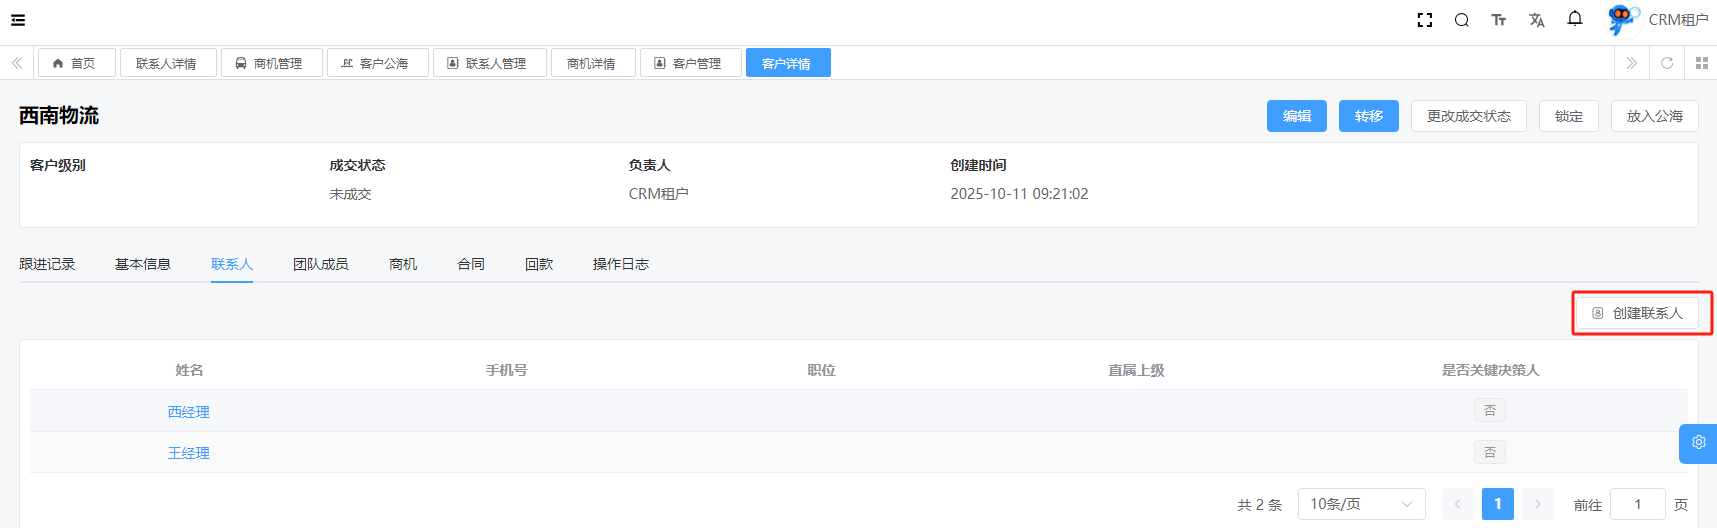Screen dimensions: 1717x528
Task: Click the blue 编辑 button
Action: tap(1296, 116)
